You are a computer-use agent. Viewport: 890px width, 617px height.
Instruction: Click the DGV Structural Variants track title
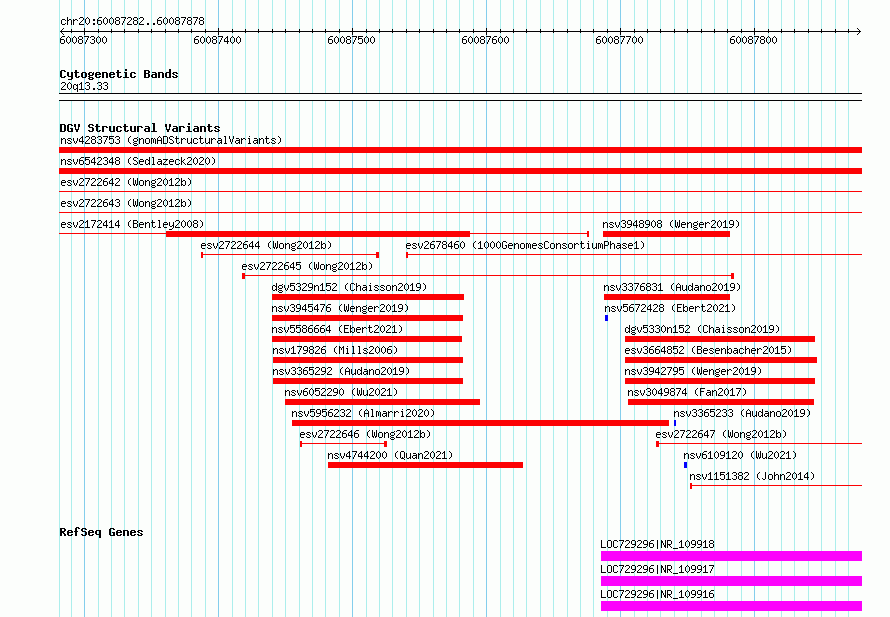[x=140, y=128]
